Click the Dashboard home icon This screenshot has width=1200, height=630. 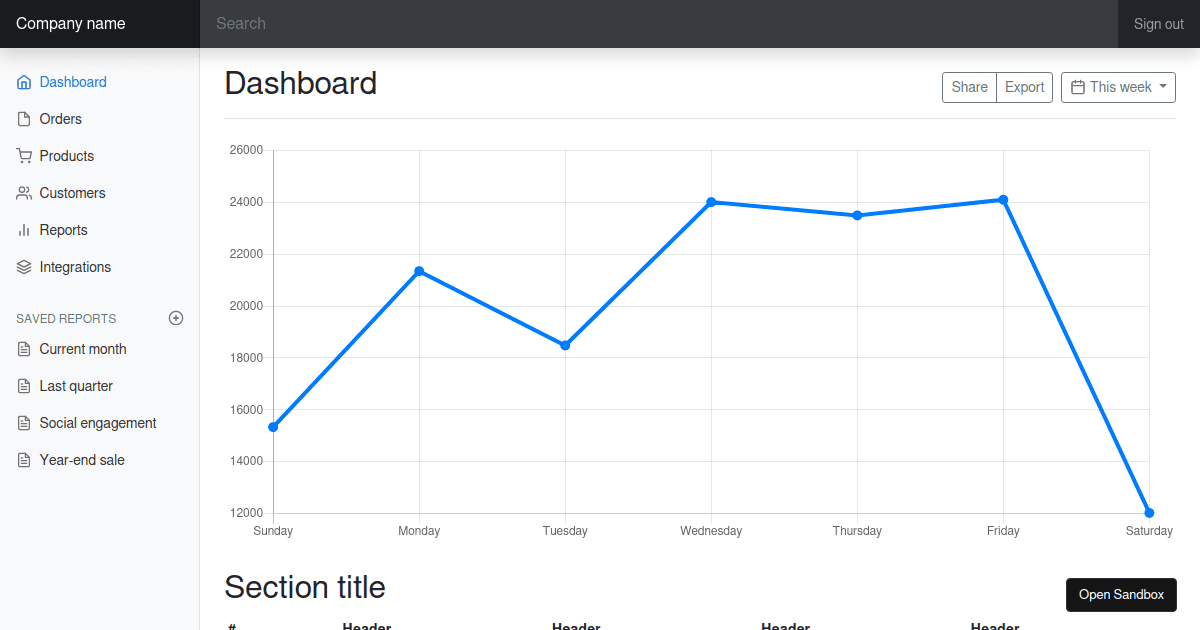pos(24,83)
